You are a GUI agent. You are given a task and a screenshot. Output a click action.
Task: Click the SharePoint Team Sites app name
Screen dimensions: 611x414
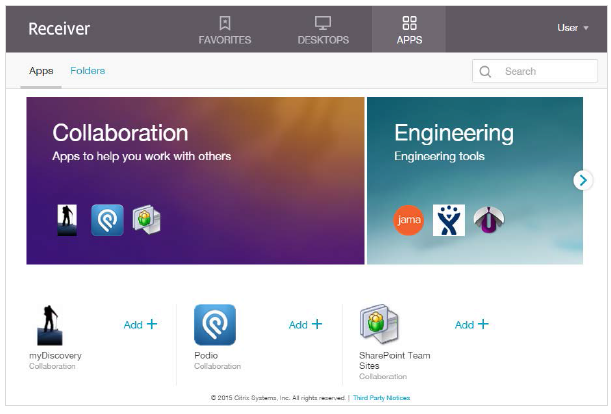point(395,361)
